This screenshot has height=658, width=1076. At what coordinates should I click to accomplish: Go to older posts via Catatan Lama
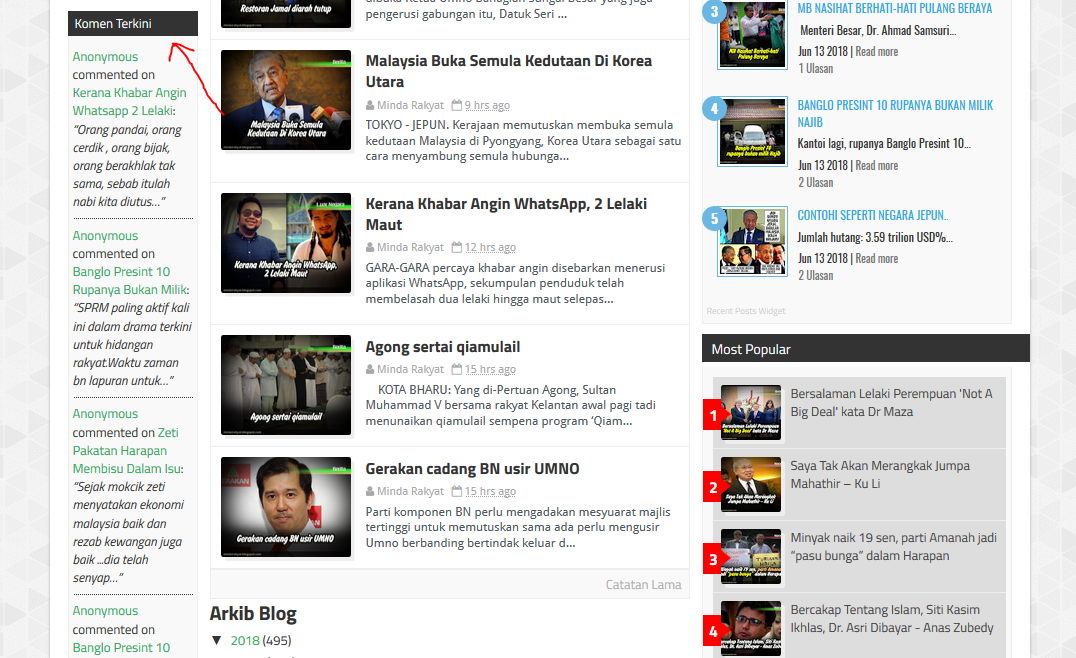pyautogui.click(x=643, y=585)
